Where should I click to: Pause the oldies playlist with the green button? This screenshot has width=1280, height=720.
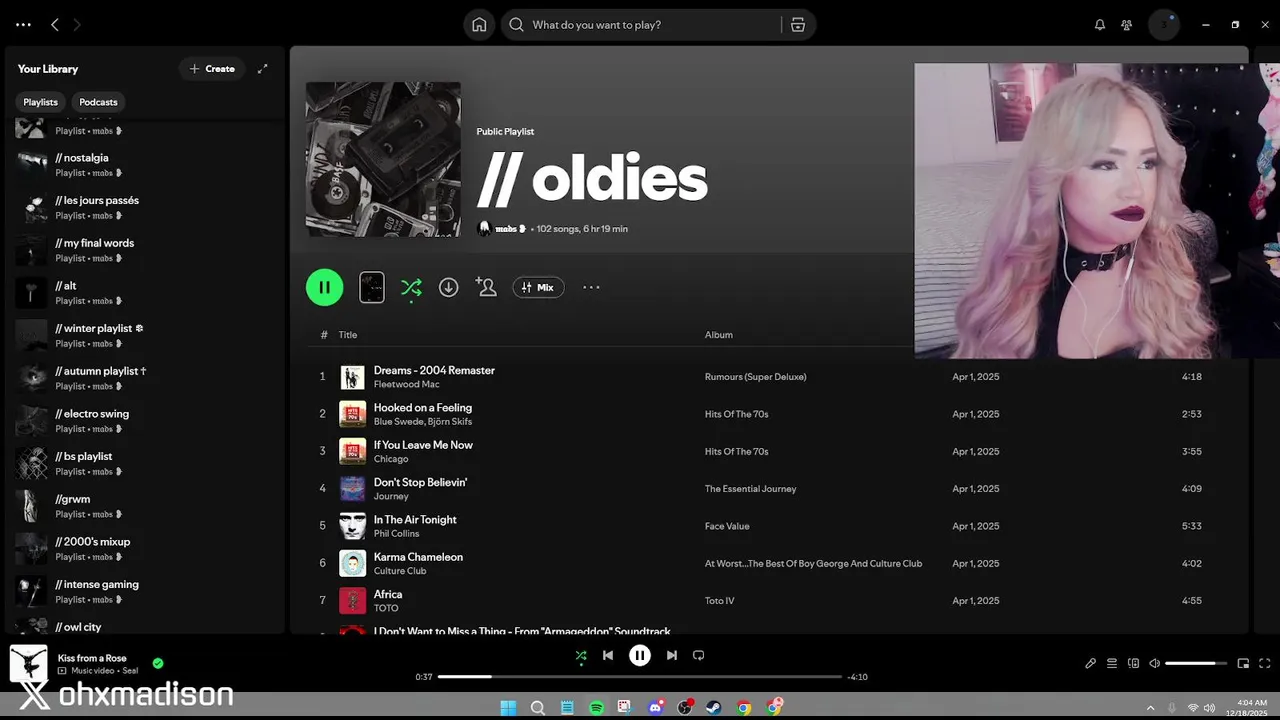coord(324,287)
